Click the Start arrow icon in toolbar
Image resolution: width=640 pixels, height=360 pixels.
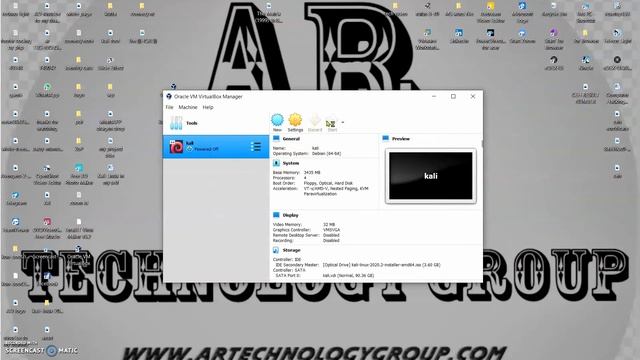coord(331,121)
